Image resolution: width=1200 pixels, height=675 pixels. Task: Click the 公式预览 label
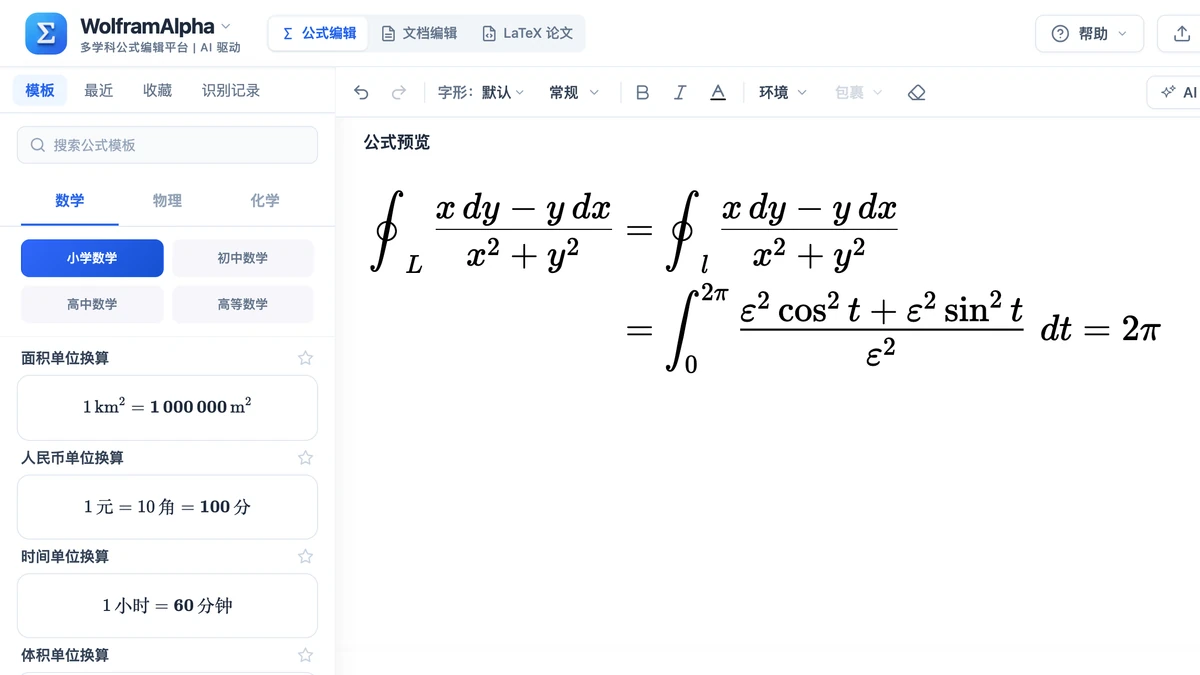coord(397,142)
